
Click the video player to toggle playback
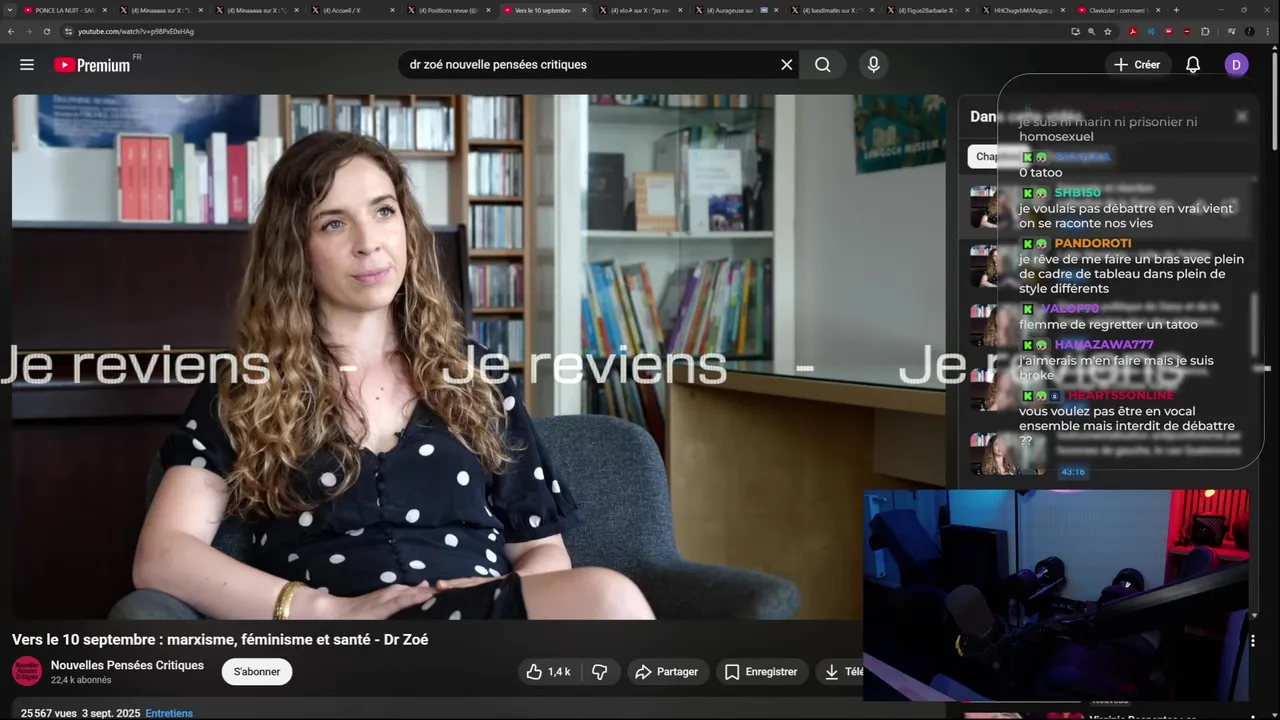(478, 357)
